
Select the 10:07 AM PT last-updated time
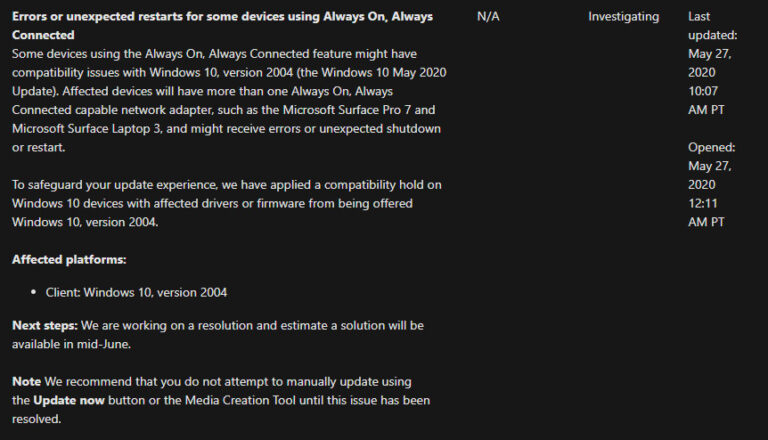click(706, 100)
